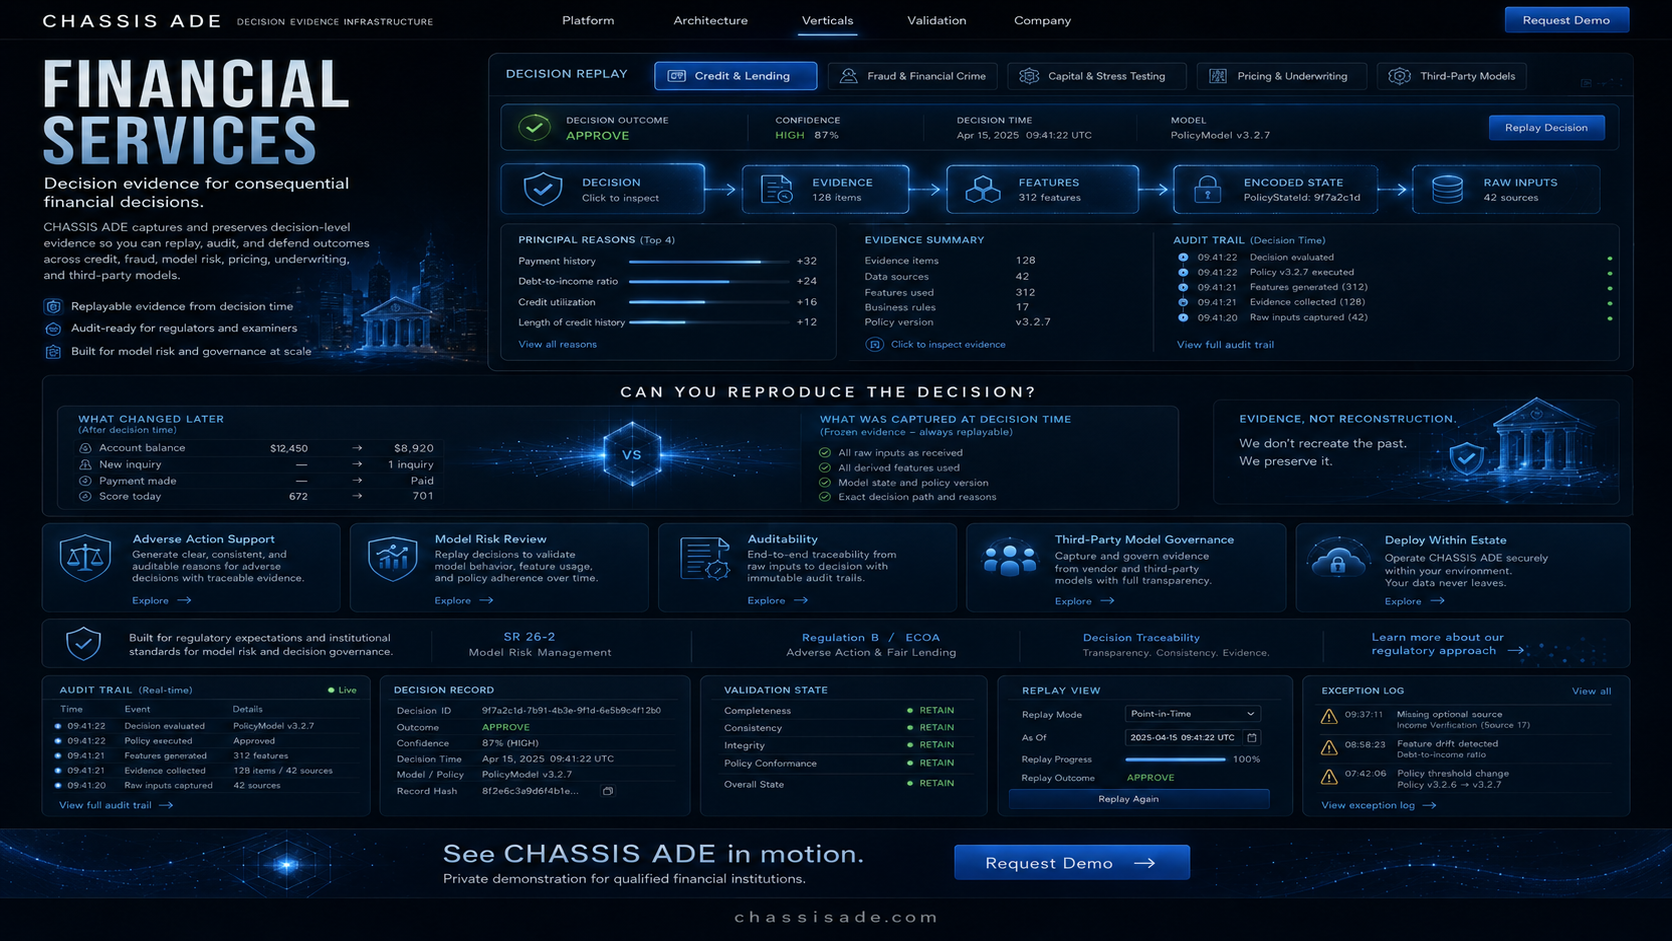Toggle Exact decision path and reasons check
This screenshot has height=941, width=1672.
pos(825,497)
